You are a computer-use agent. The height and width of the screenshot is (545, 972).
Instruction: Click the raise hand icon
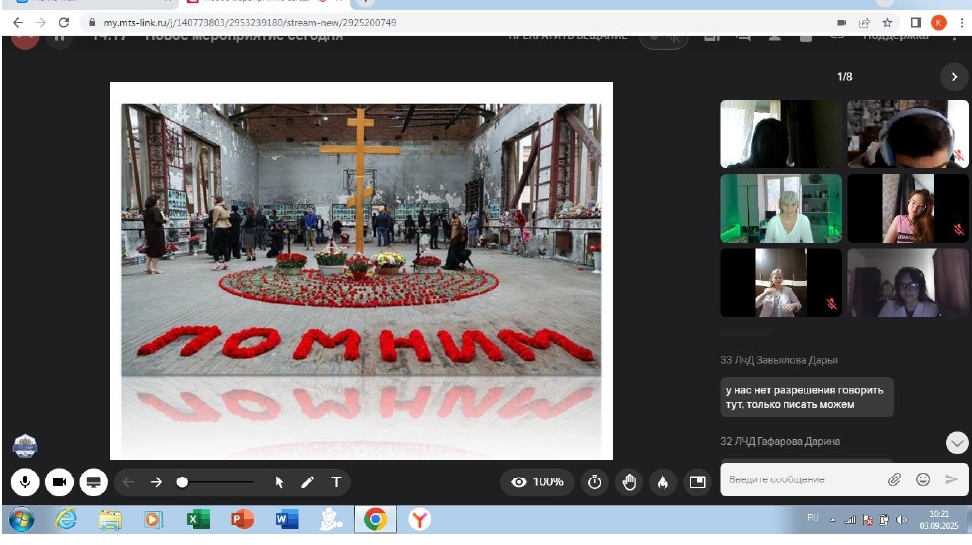click(629, 482)
